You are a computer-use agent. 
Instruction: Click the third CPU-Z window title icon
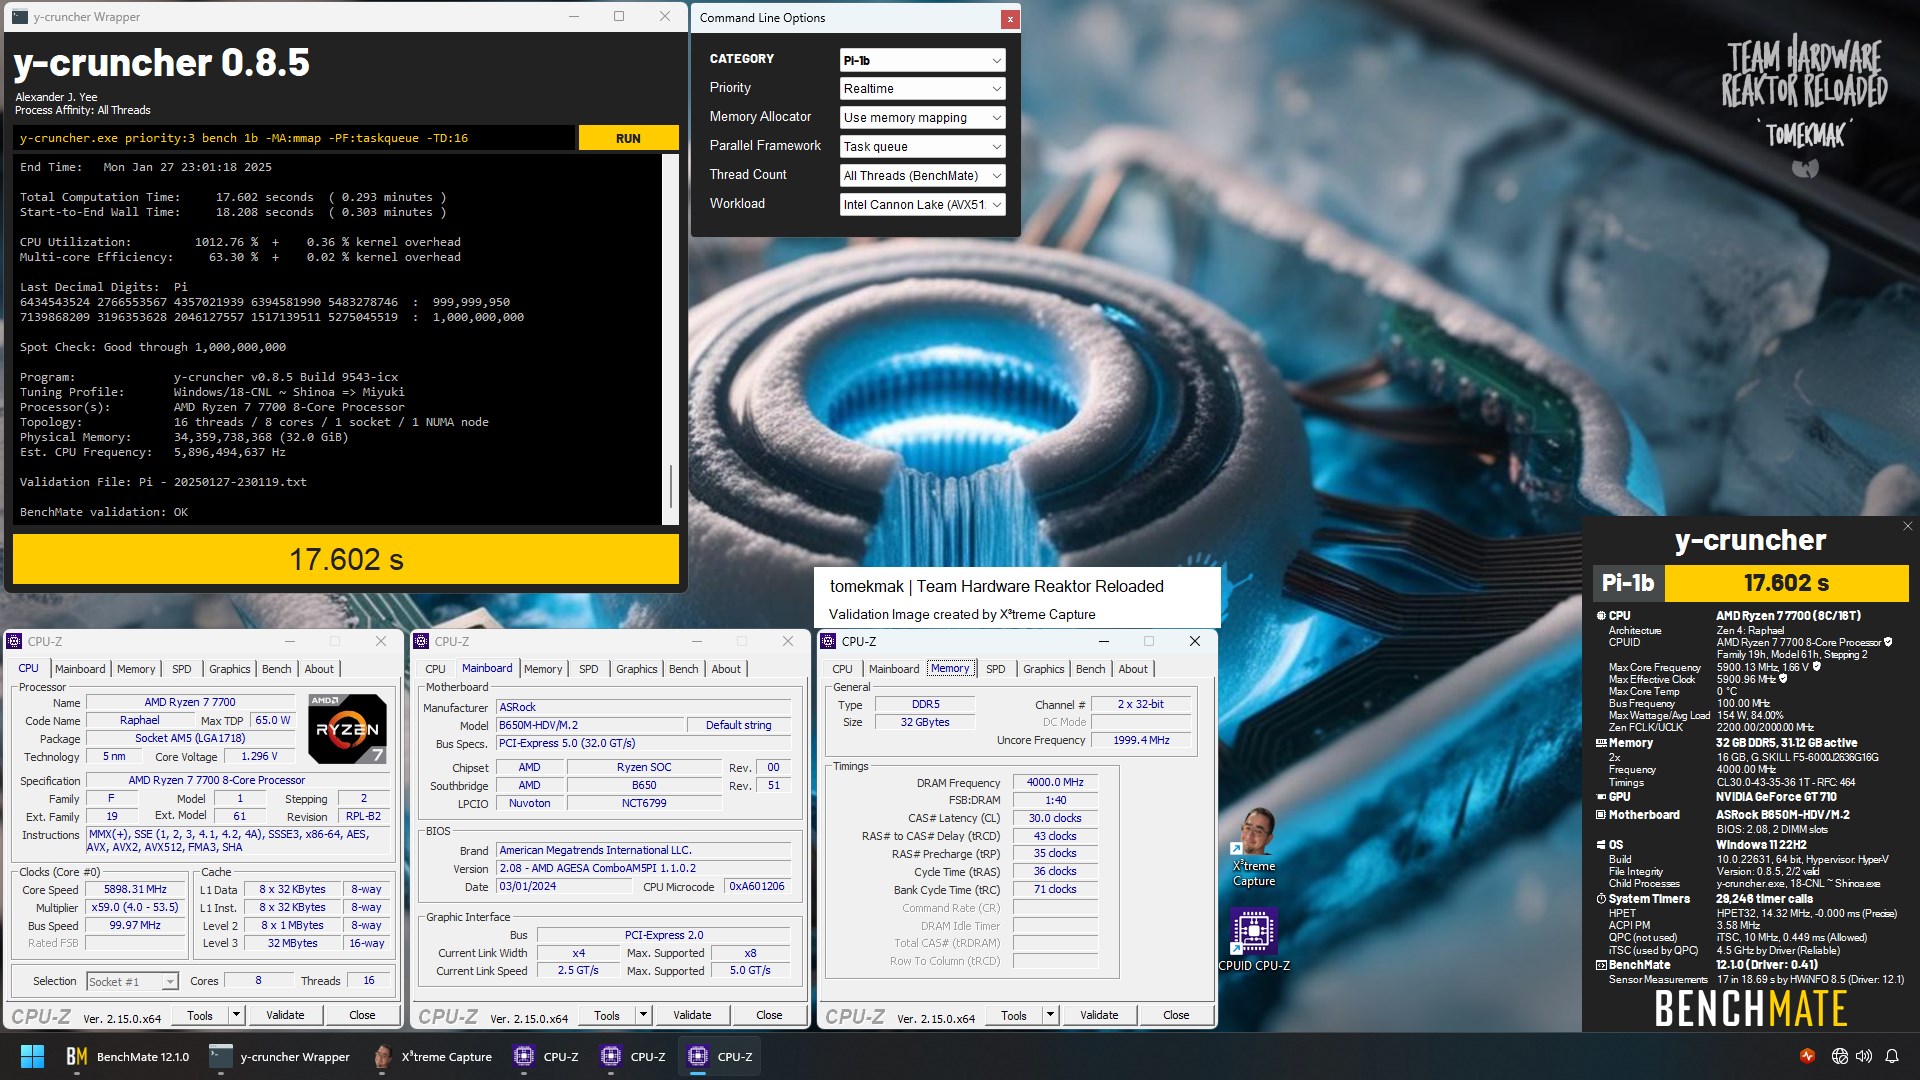click(x=829, y=641)
